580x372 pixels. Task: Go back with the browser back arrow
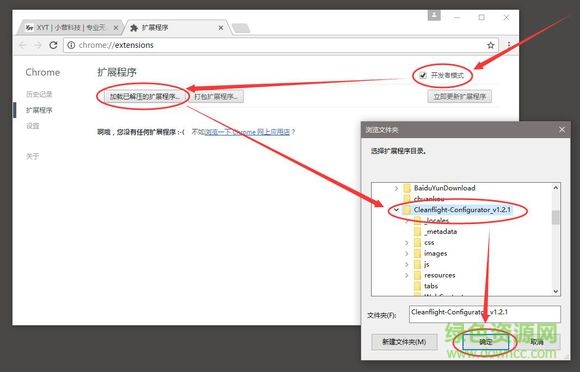pos(23,45)
